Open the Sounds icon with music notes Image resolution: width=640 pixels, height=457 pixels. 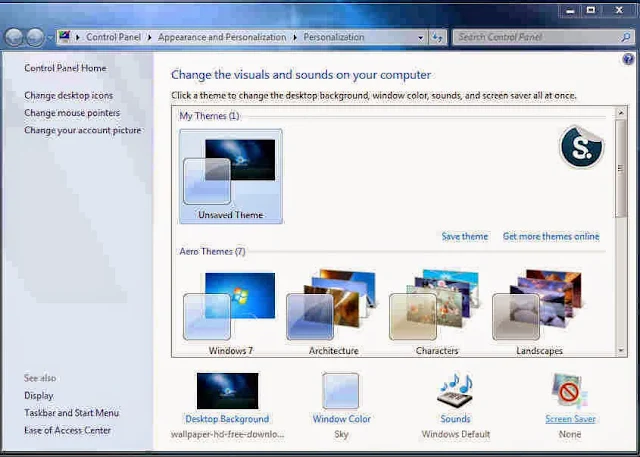[x=455, y=390]
